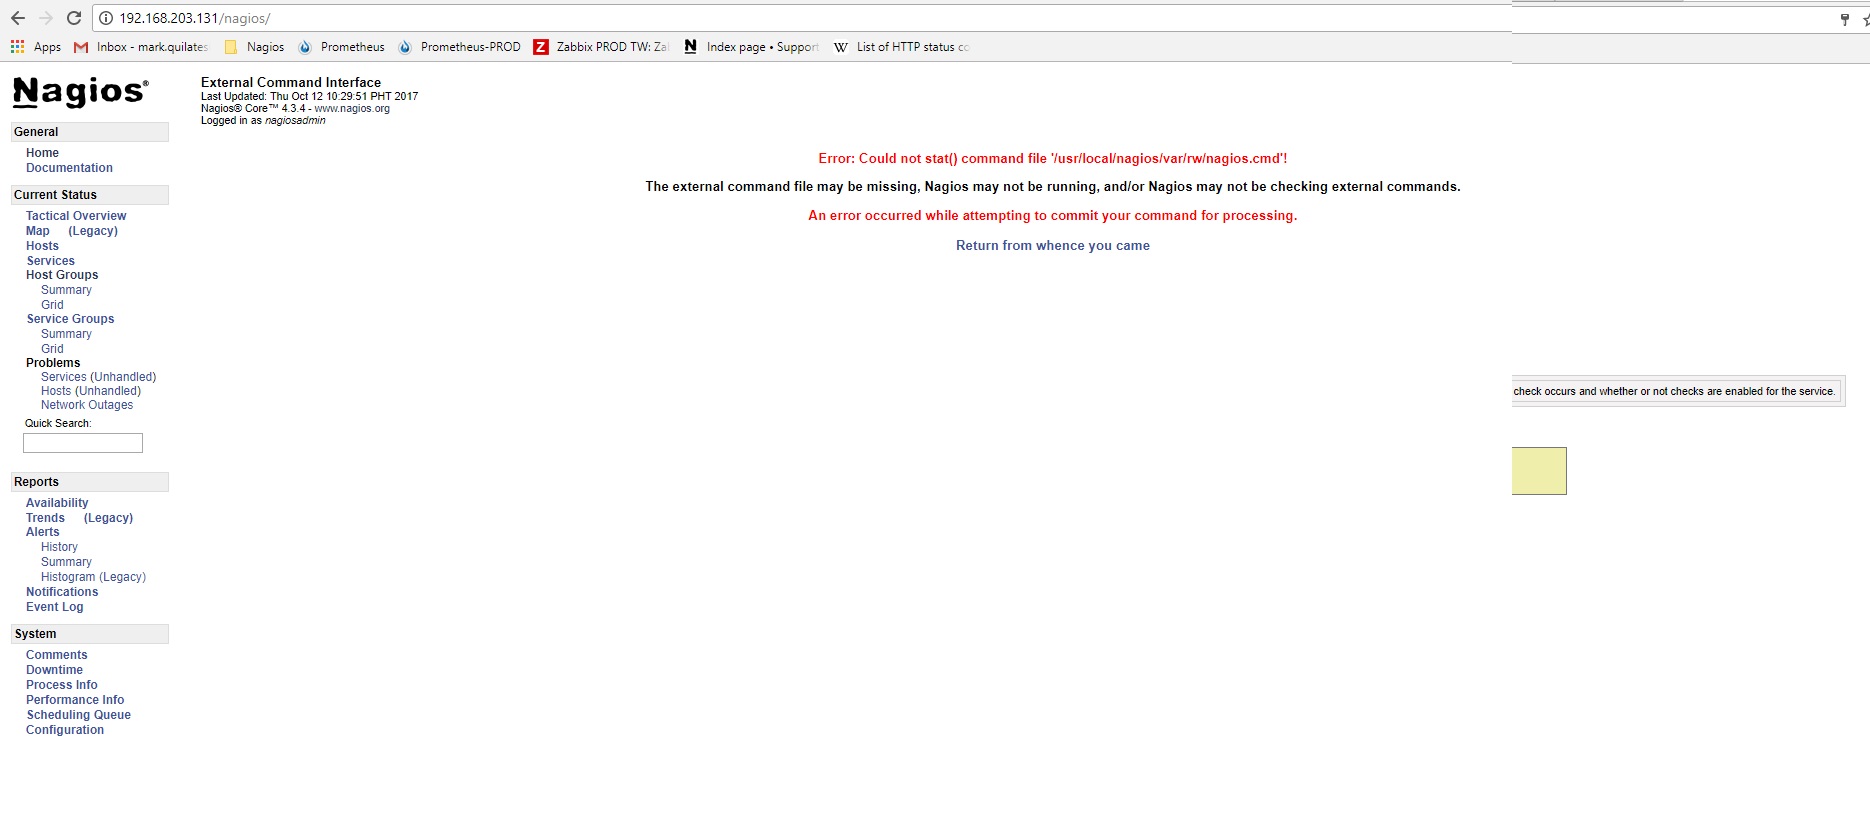The width and height of the screenshot is (1870, 828).
Task: Open the Wikipedia HTTP status bookmark
Action: point(902,47)
